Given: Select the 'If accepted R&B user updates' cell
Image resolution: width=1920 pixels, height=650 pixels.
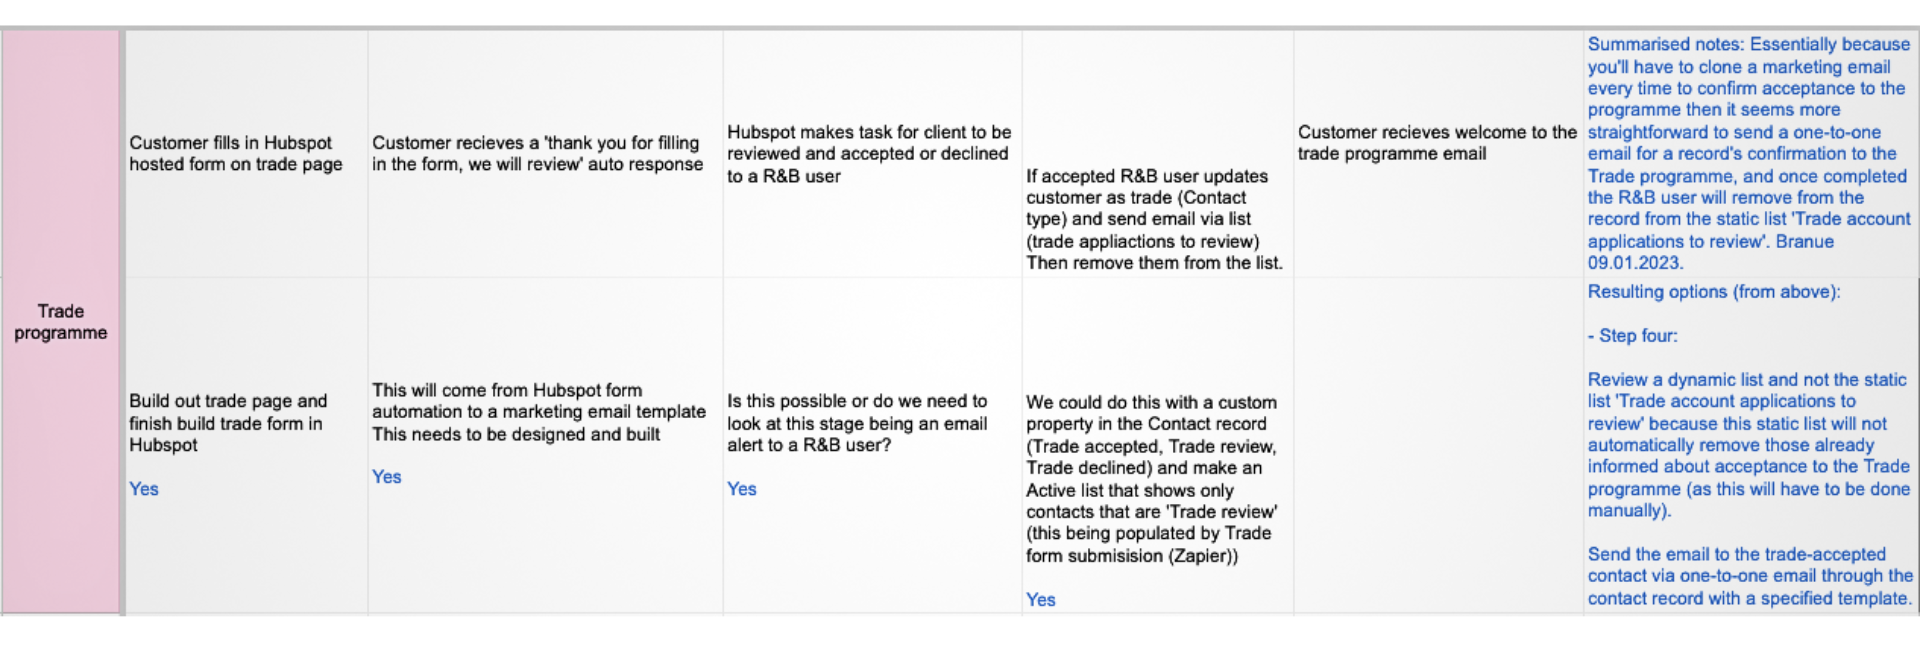Looking at the screenshot, I should 1154,219.
